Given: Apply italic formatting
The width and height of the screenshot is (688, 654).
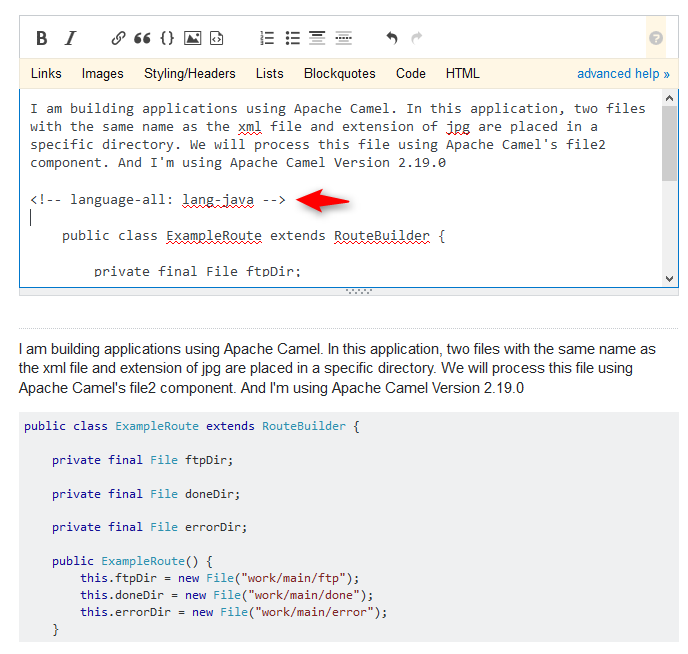Looking at the screenshot, I should click(x=70, y=38).
